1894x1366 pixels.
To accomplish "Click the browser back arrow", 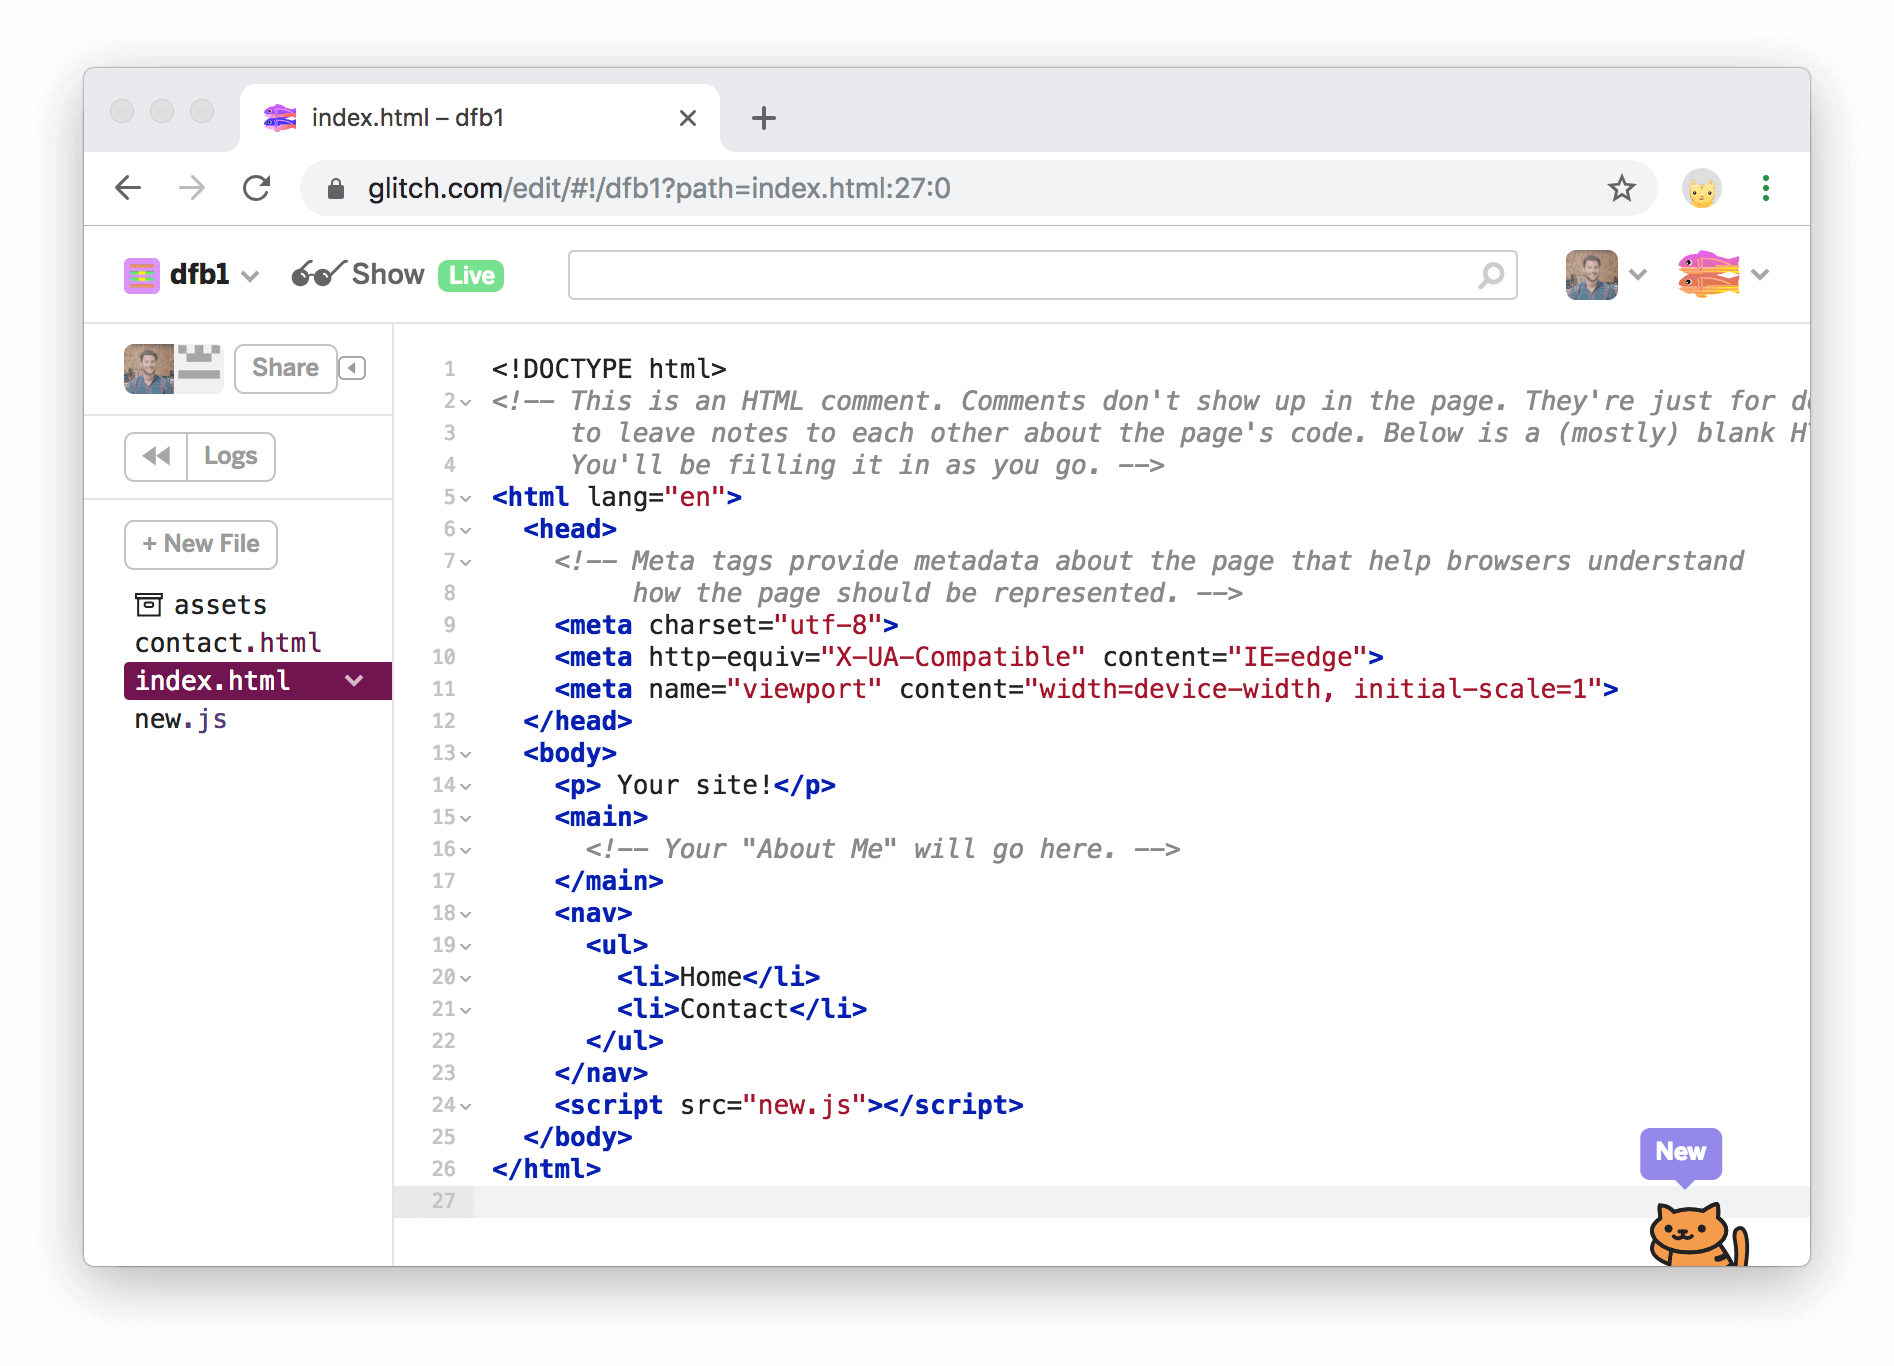I will [128, 188].
